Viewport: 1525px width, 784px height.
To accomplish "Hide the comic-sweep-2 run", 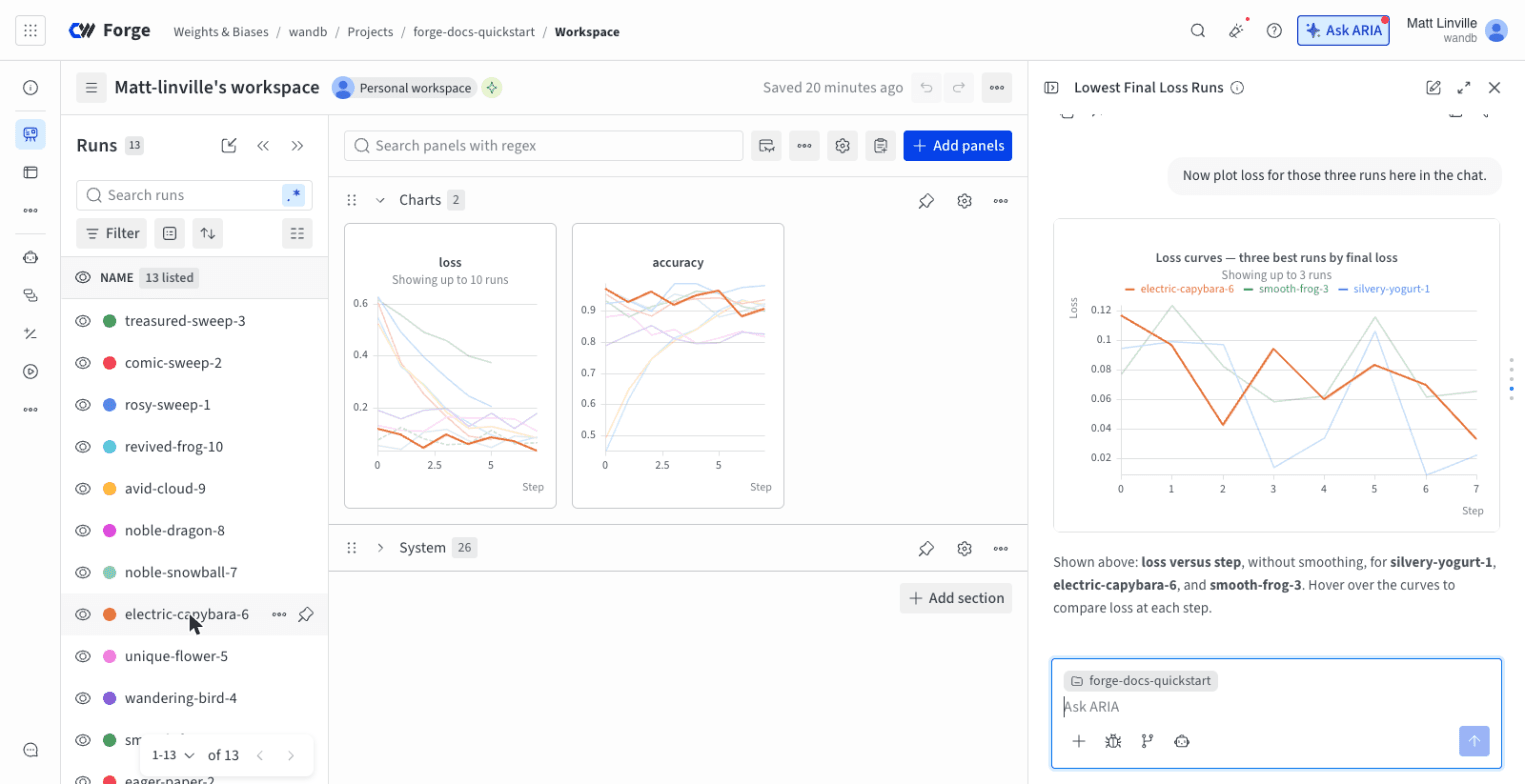I will pos(83,363).
